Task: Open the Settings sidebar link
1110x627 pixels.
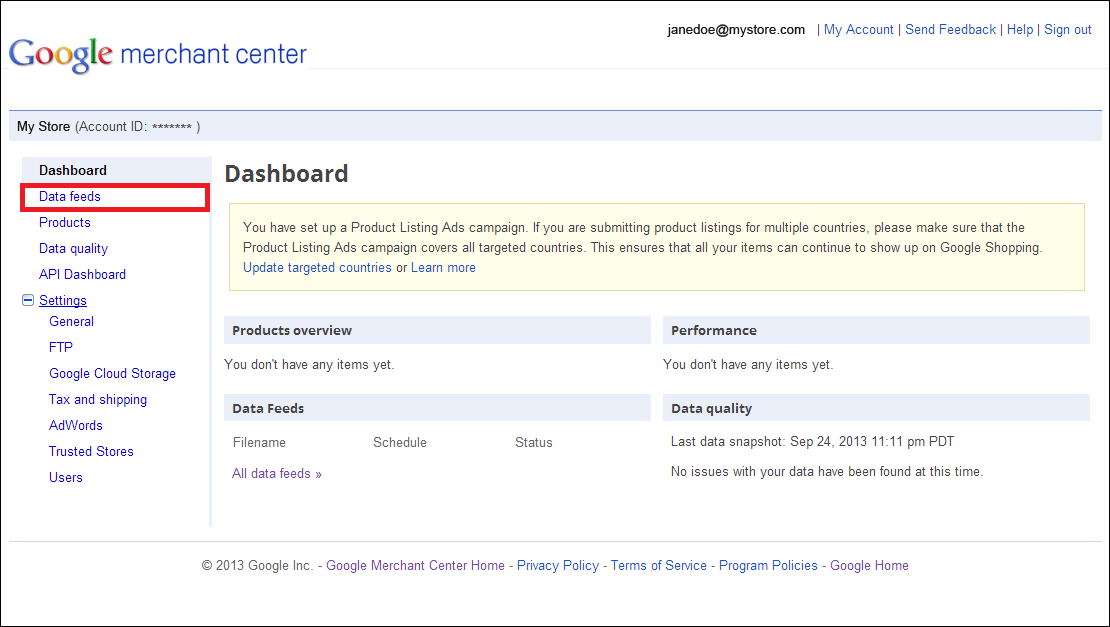Action: click(63, 301)
